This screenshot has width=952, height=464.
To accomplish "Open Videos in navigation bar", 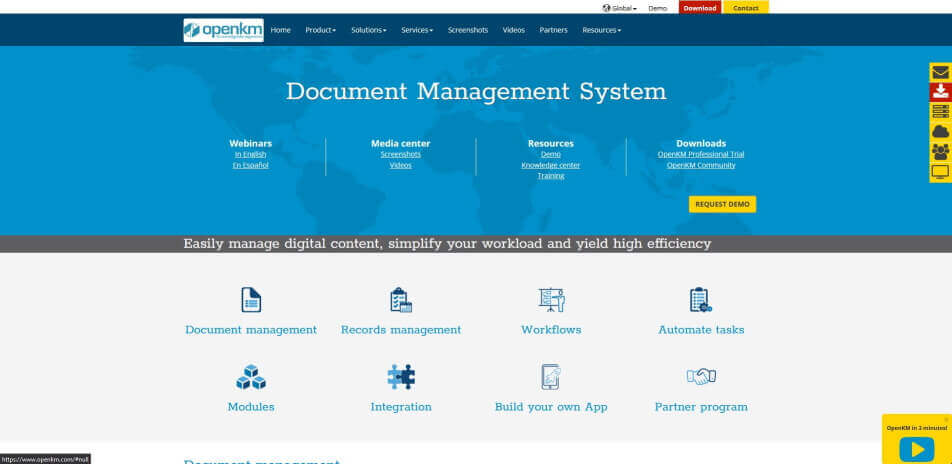I will pos(514,30).
